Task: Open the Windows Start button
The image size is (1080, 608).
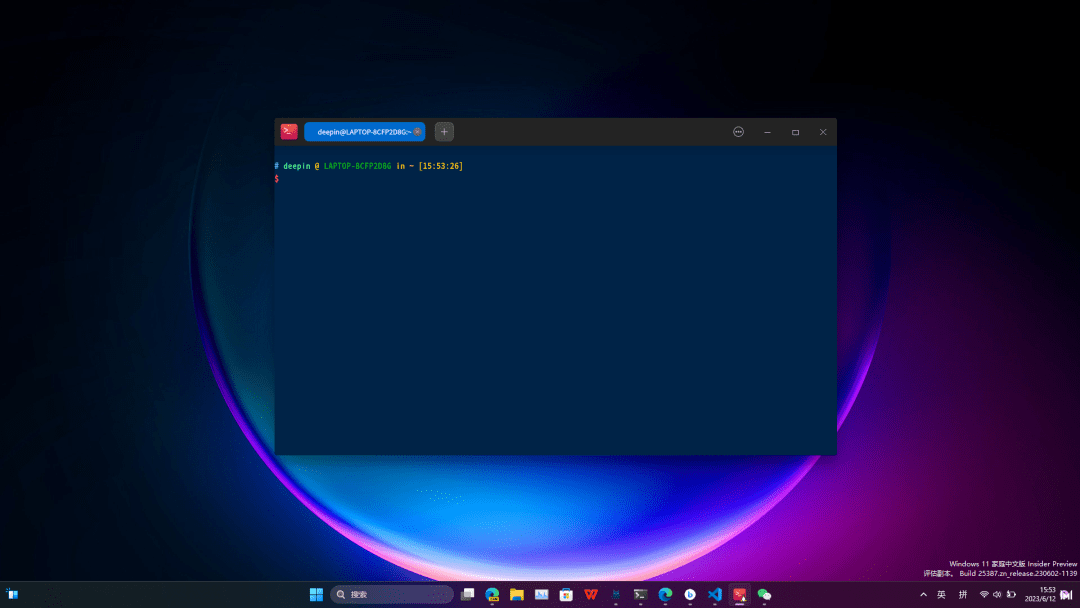Action: point(316,594)
